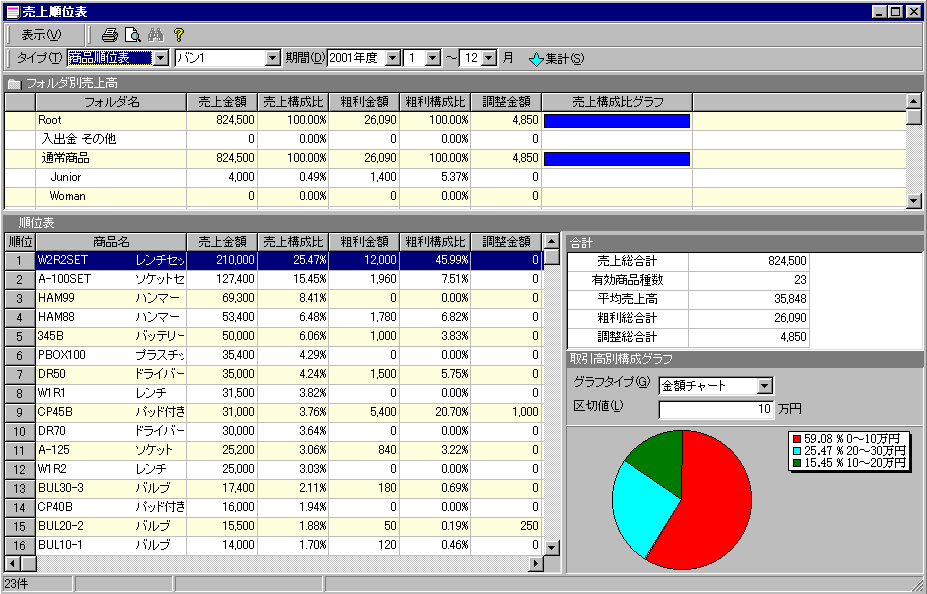The image size is (927, 594).
Task: Expand the グラフタイプ dropdown showing 金額チャート
Action: [x=765, y=386]
